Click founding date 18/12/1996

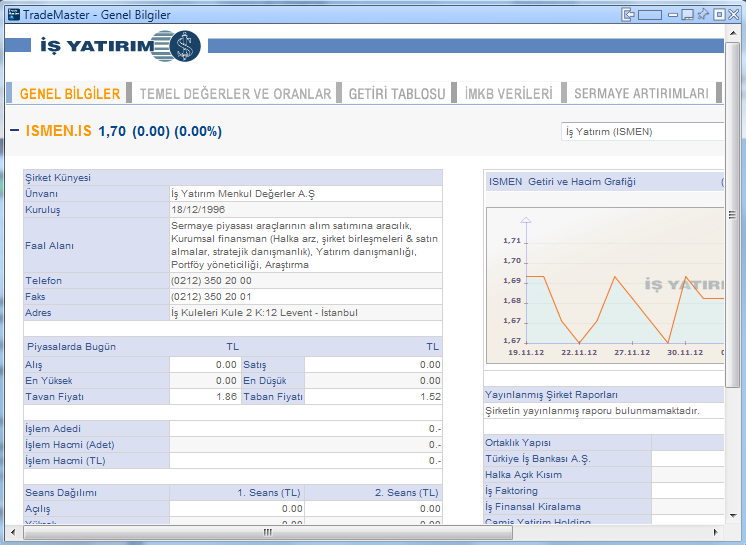click(198, 210)
